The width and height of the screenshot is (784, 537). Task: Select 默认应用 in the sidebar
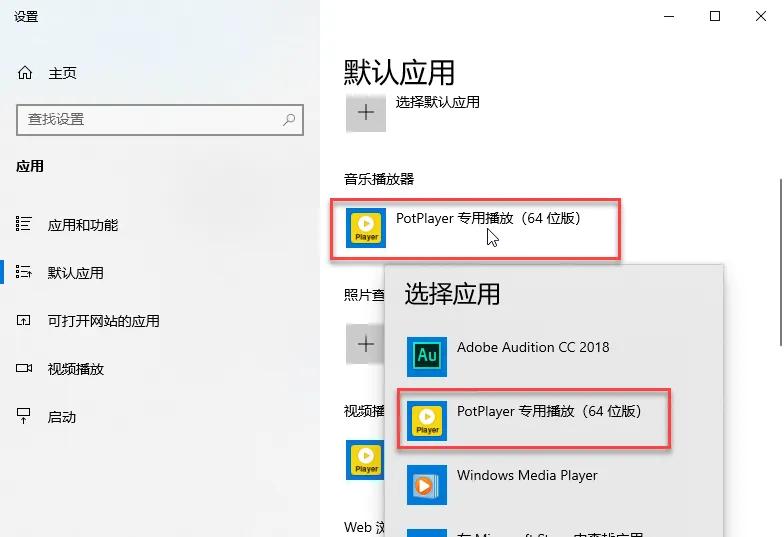(76, 273)
